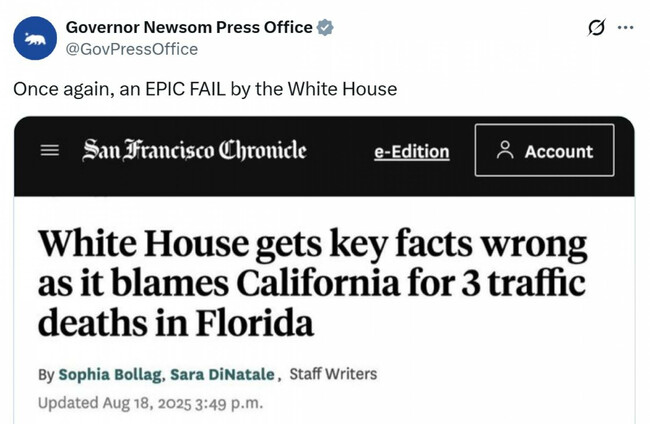Click the Account label text

click(x=558, y=151)
